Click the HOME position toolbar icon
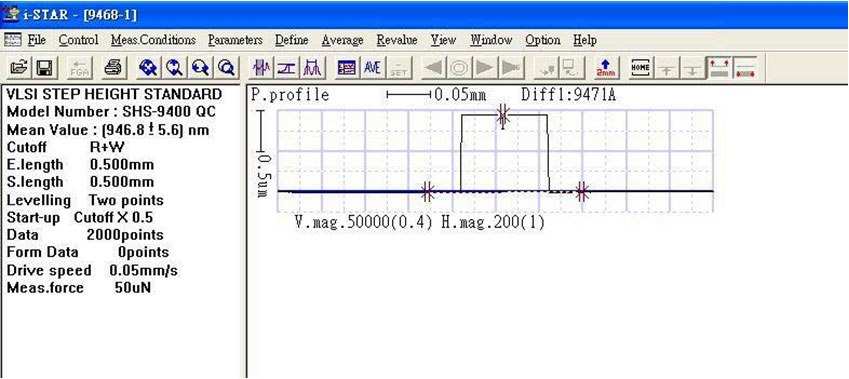849x379 pixels. pyautogui.click(x=640, y=68)
